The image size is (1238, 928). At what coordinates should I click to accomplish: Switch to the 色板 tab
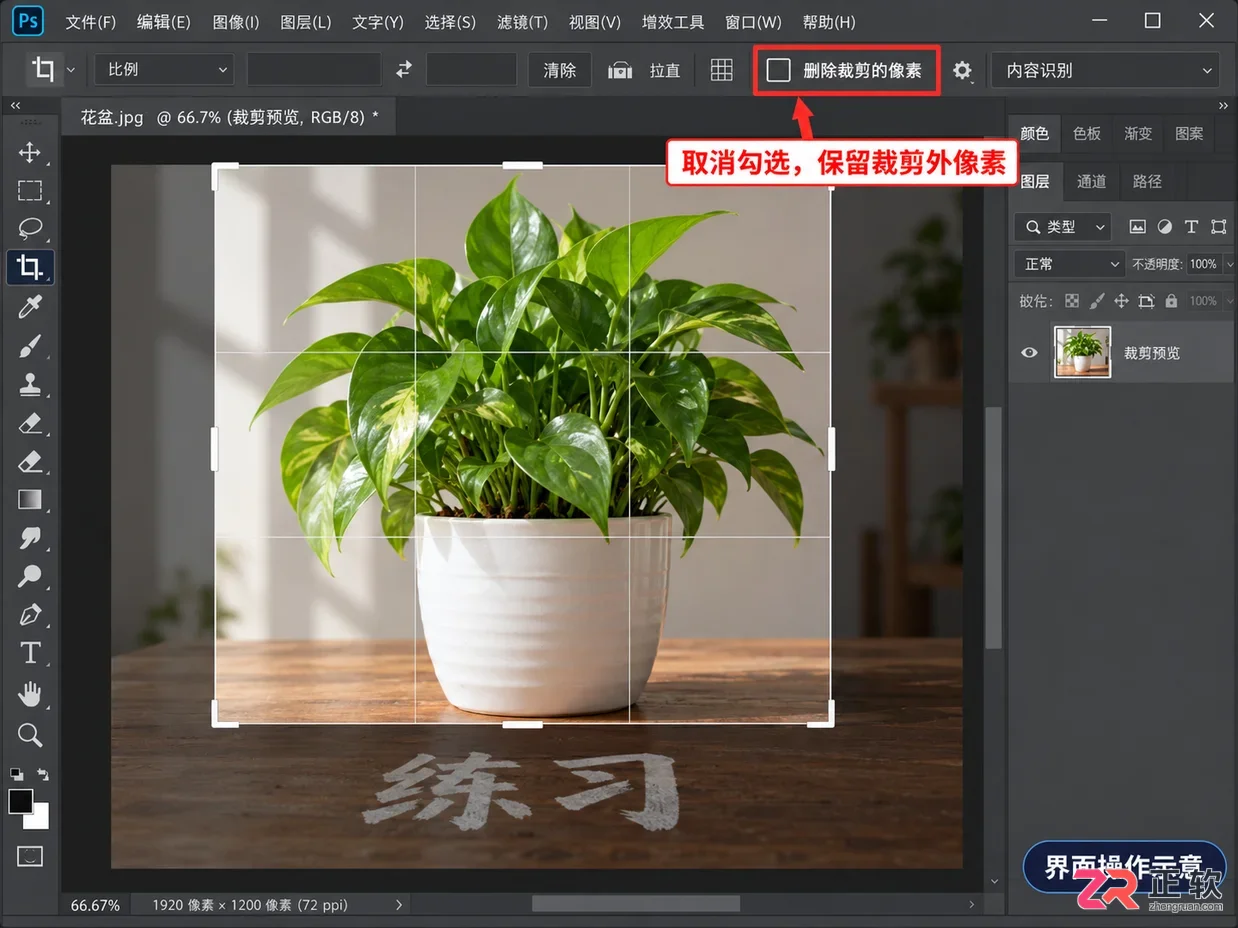[1087, 133]
